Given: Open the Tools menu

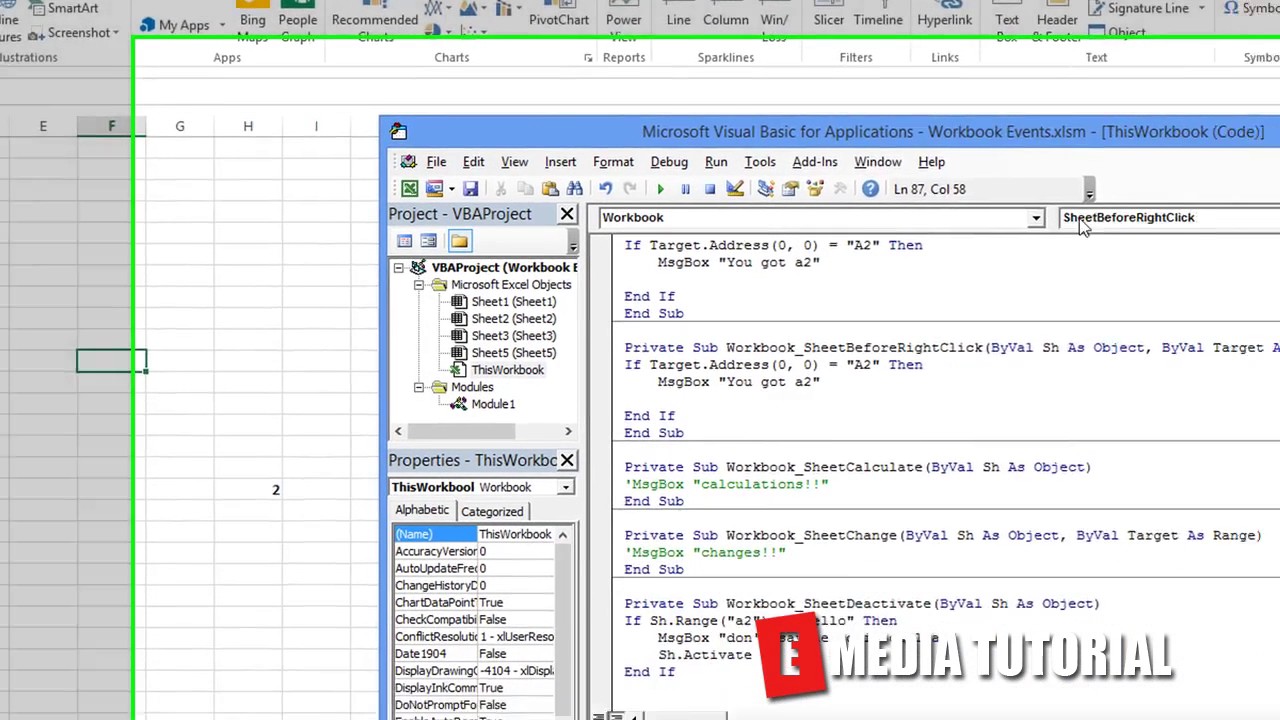Looking at the screenshot, I should pos(760,162).
